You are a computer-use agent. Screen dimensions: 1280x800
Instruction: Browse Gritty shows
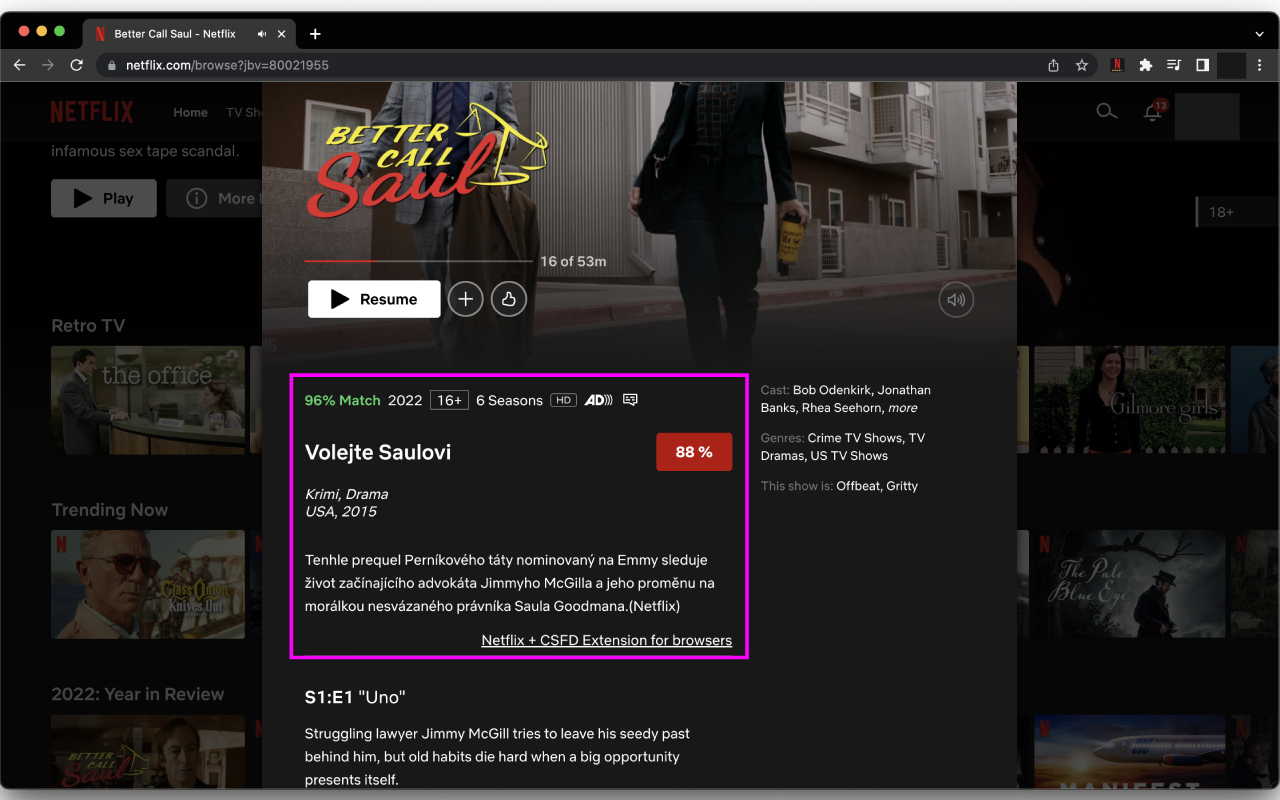tap(902, 486)
